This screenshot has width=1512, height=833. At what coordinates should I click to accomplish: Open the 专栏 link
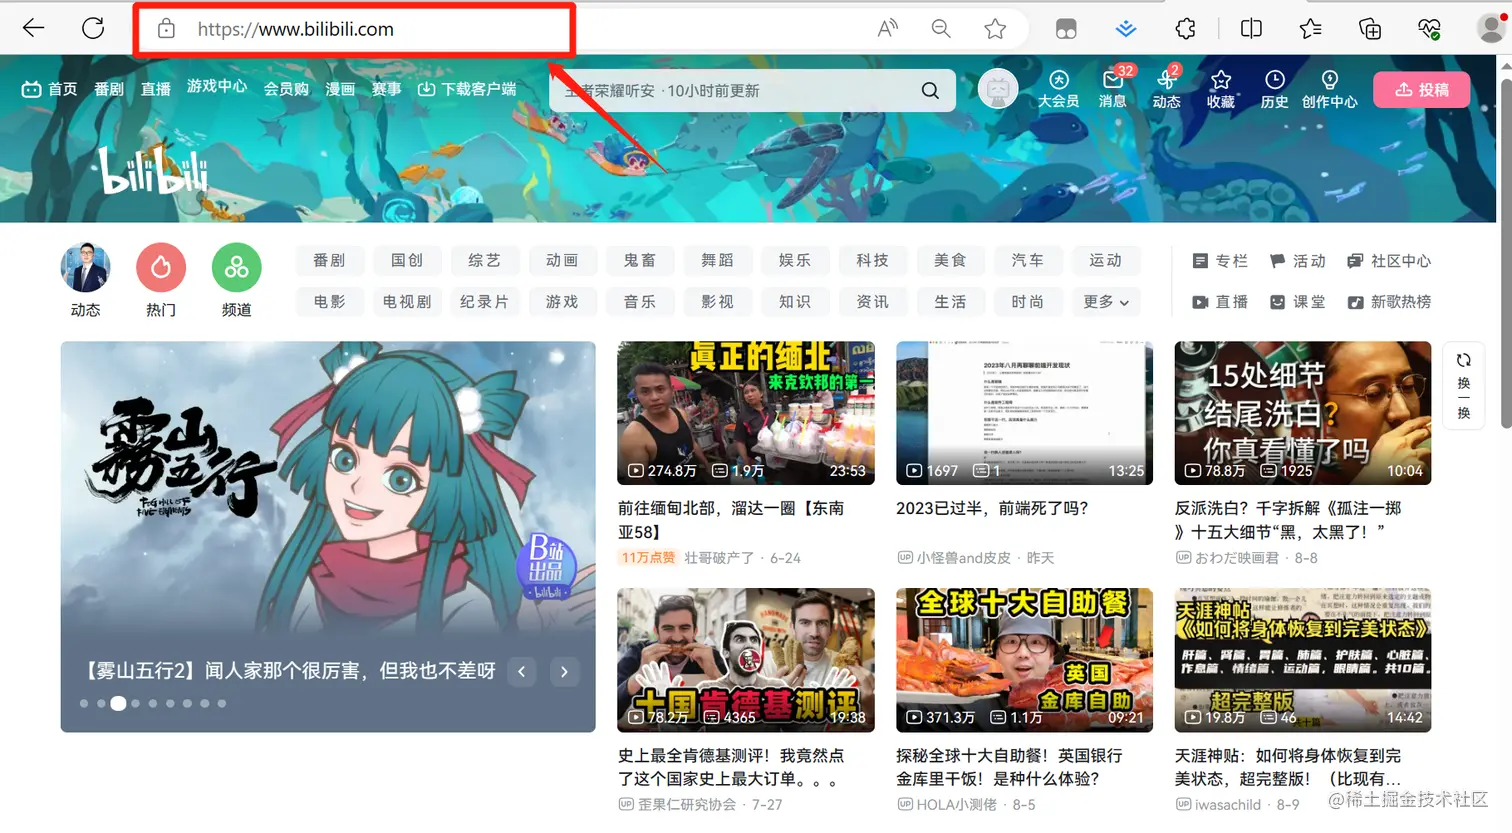click(1220, 261)
